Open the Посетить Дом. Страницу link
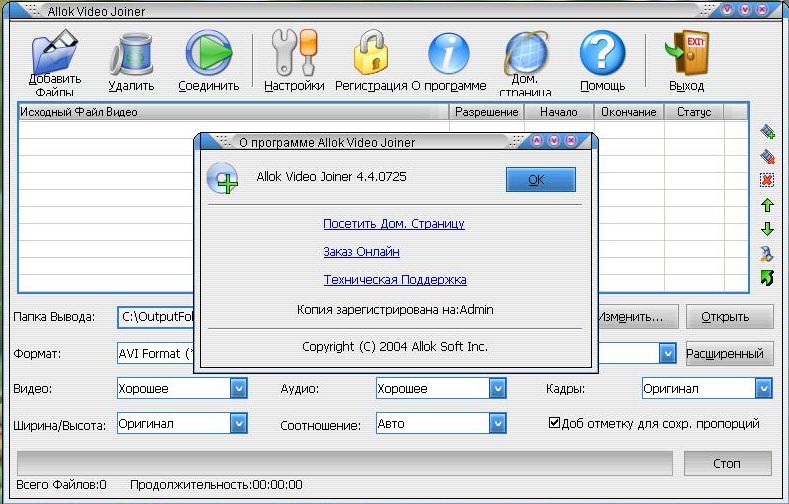Screen dimensions: 789x504 394,224
